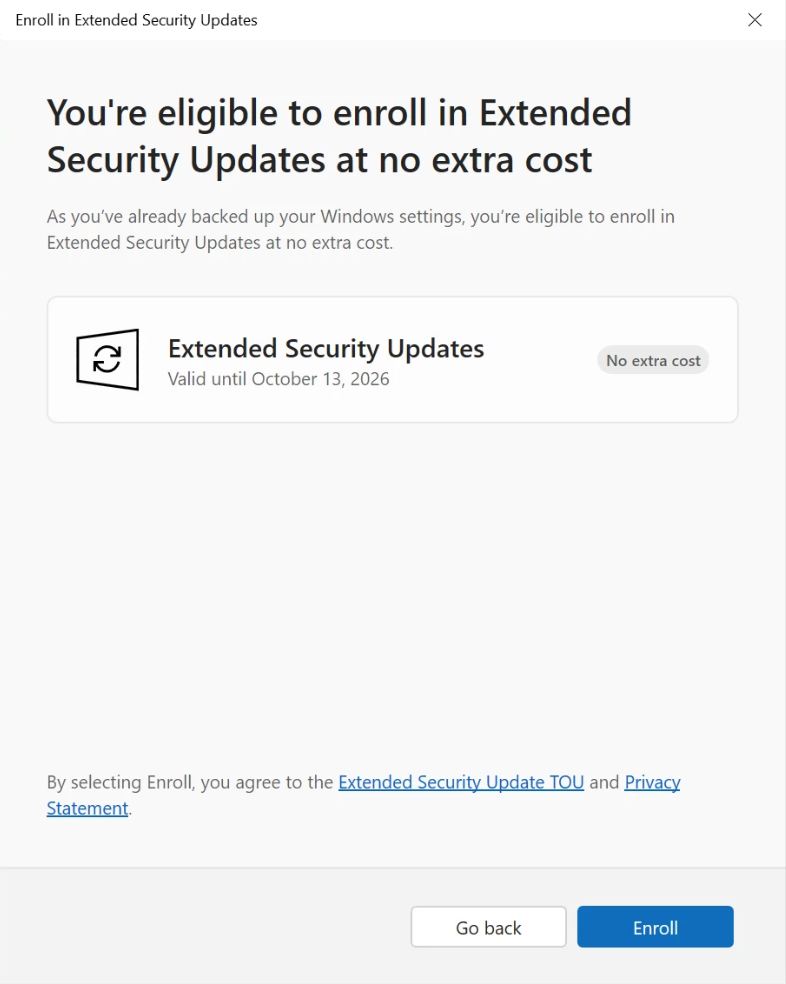This screenshot has width=786, height=984.
Task: Click the Extended Security Updates sync icon
Action: tap(107, 359)
